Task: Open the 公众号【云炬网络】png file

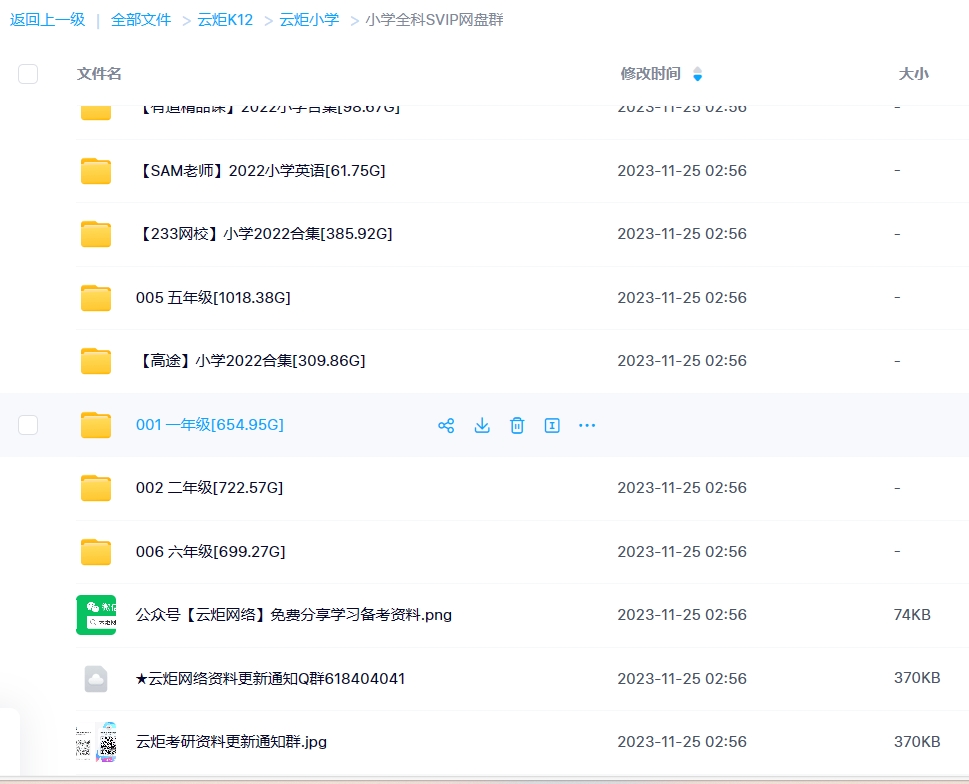Action: pos(294,615)
